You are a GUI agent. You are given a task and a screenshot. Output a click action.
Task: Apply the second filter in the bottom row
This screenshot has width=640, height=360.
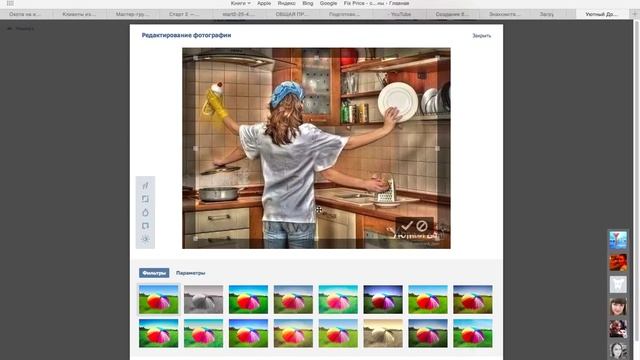click(203, 333)
